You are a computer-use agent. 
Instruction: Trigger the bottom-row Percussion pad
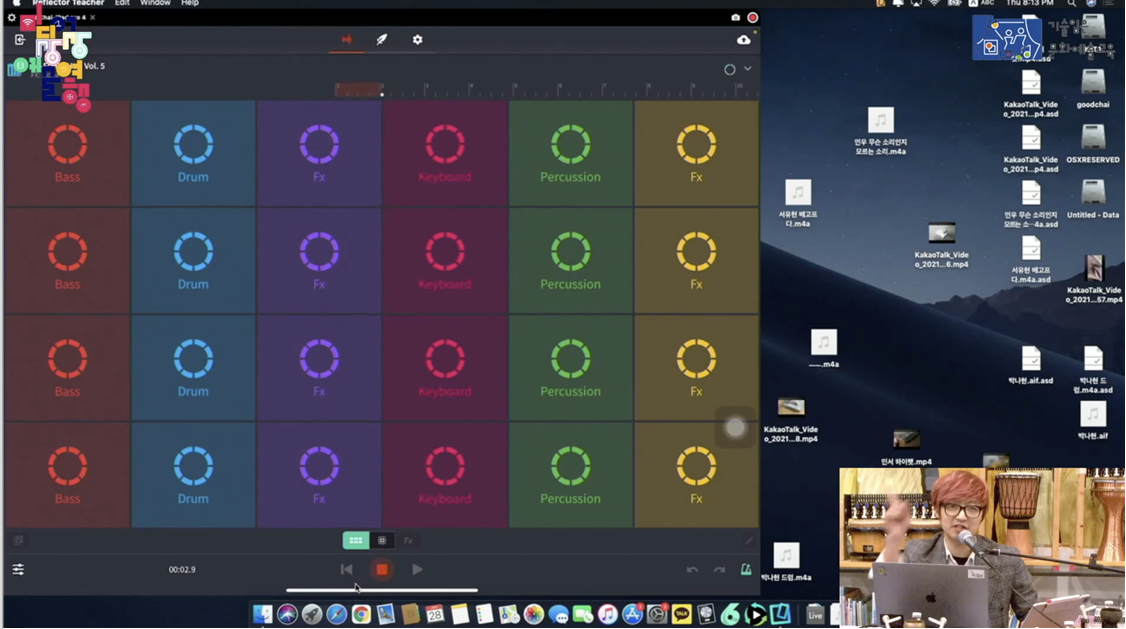pos(570,475)
